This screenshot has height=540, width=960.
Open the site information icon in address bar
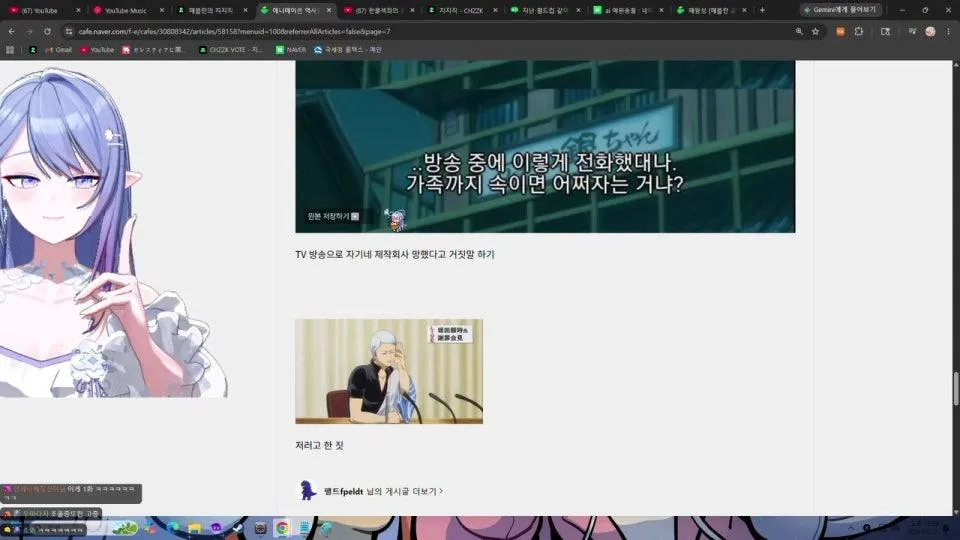point(69,31)
